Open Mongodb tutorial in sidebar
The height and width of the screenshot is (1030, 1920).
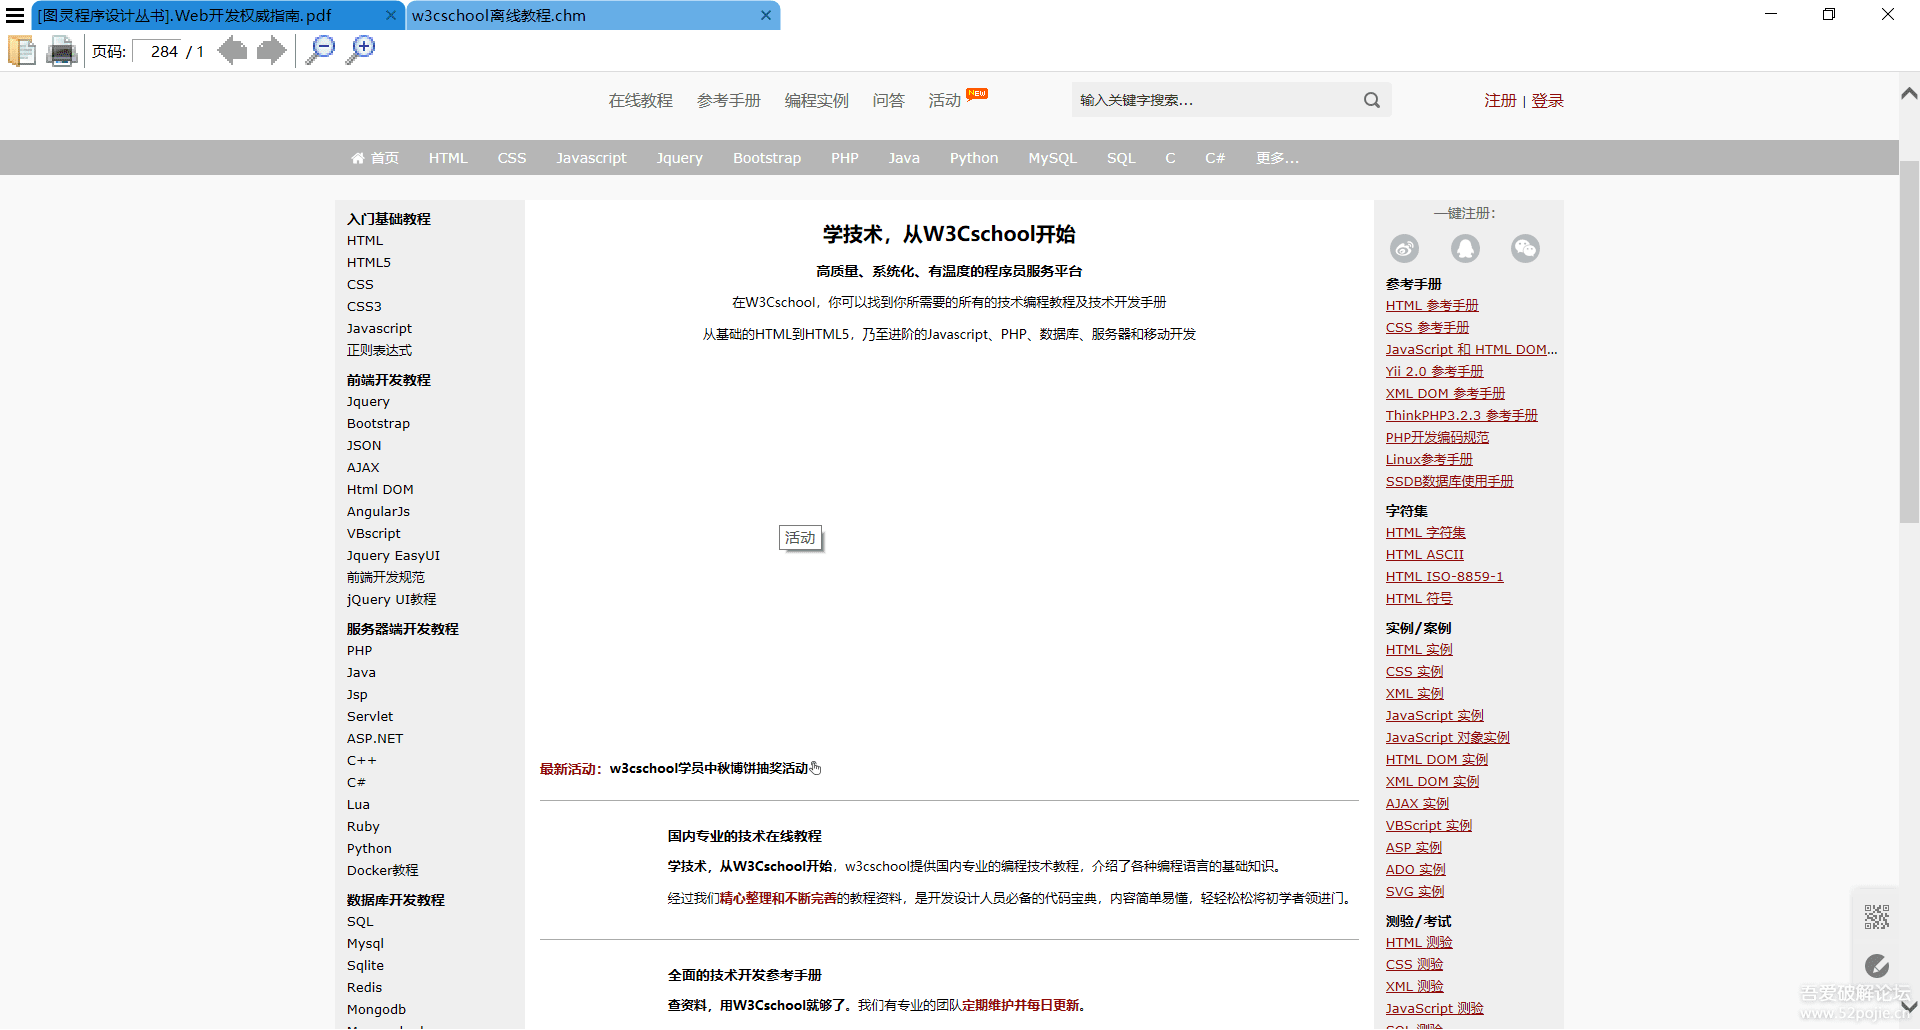click(x=376, y=1010)
